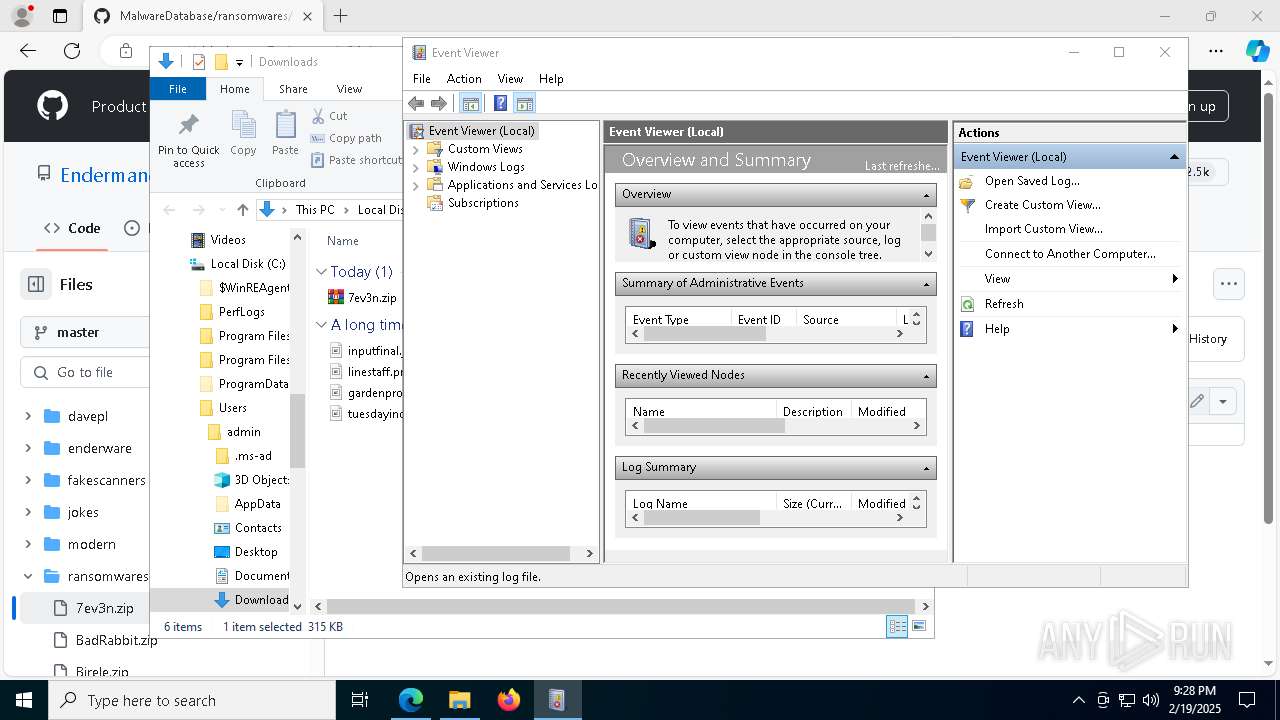This screenshot has width=1280, height=720.
Task: Select the Subscriptions tree node
Action: tap(483, 203)
